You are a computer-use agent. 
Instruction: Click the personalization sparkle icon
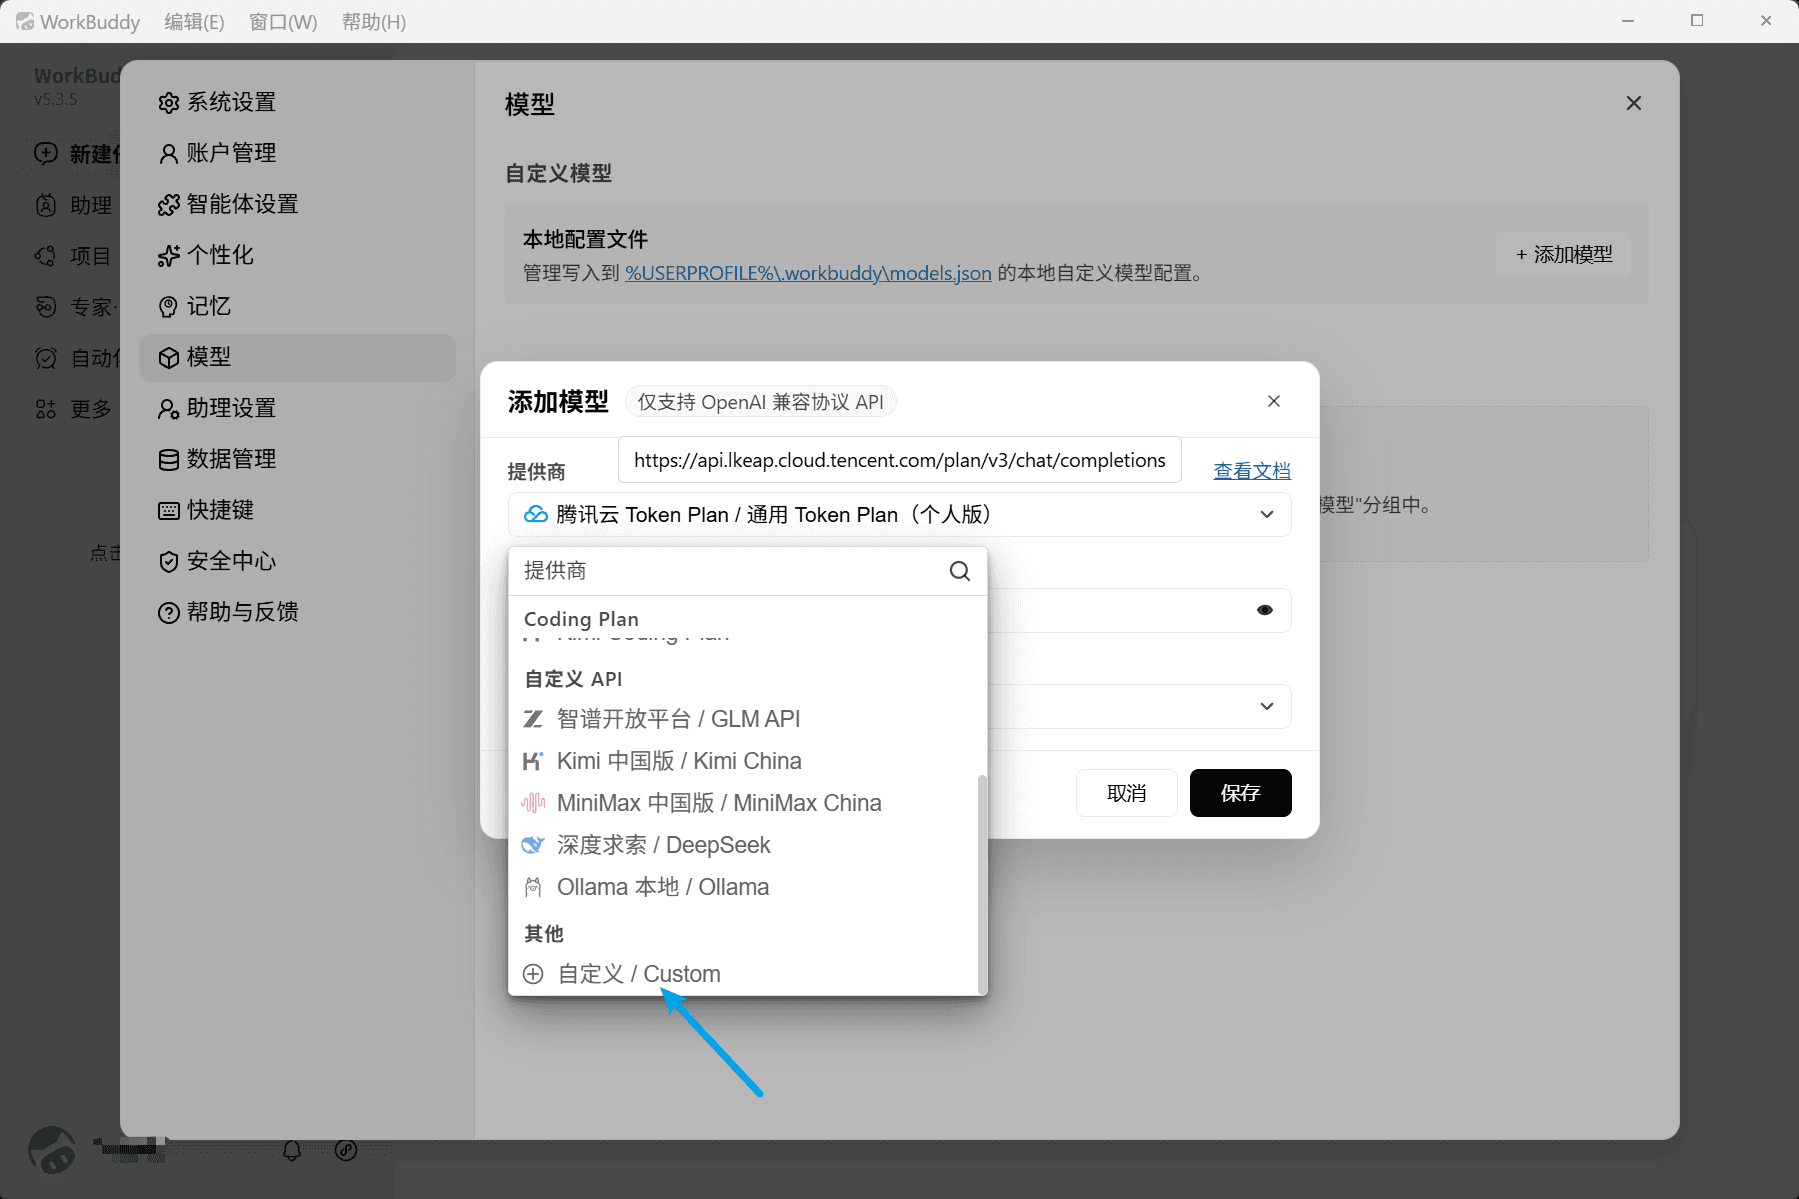coord(169,256)
